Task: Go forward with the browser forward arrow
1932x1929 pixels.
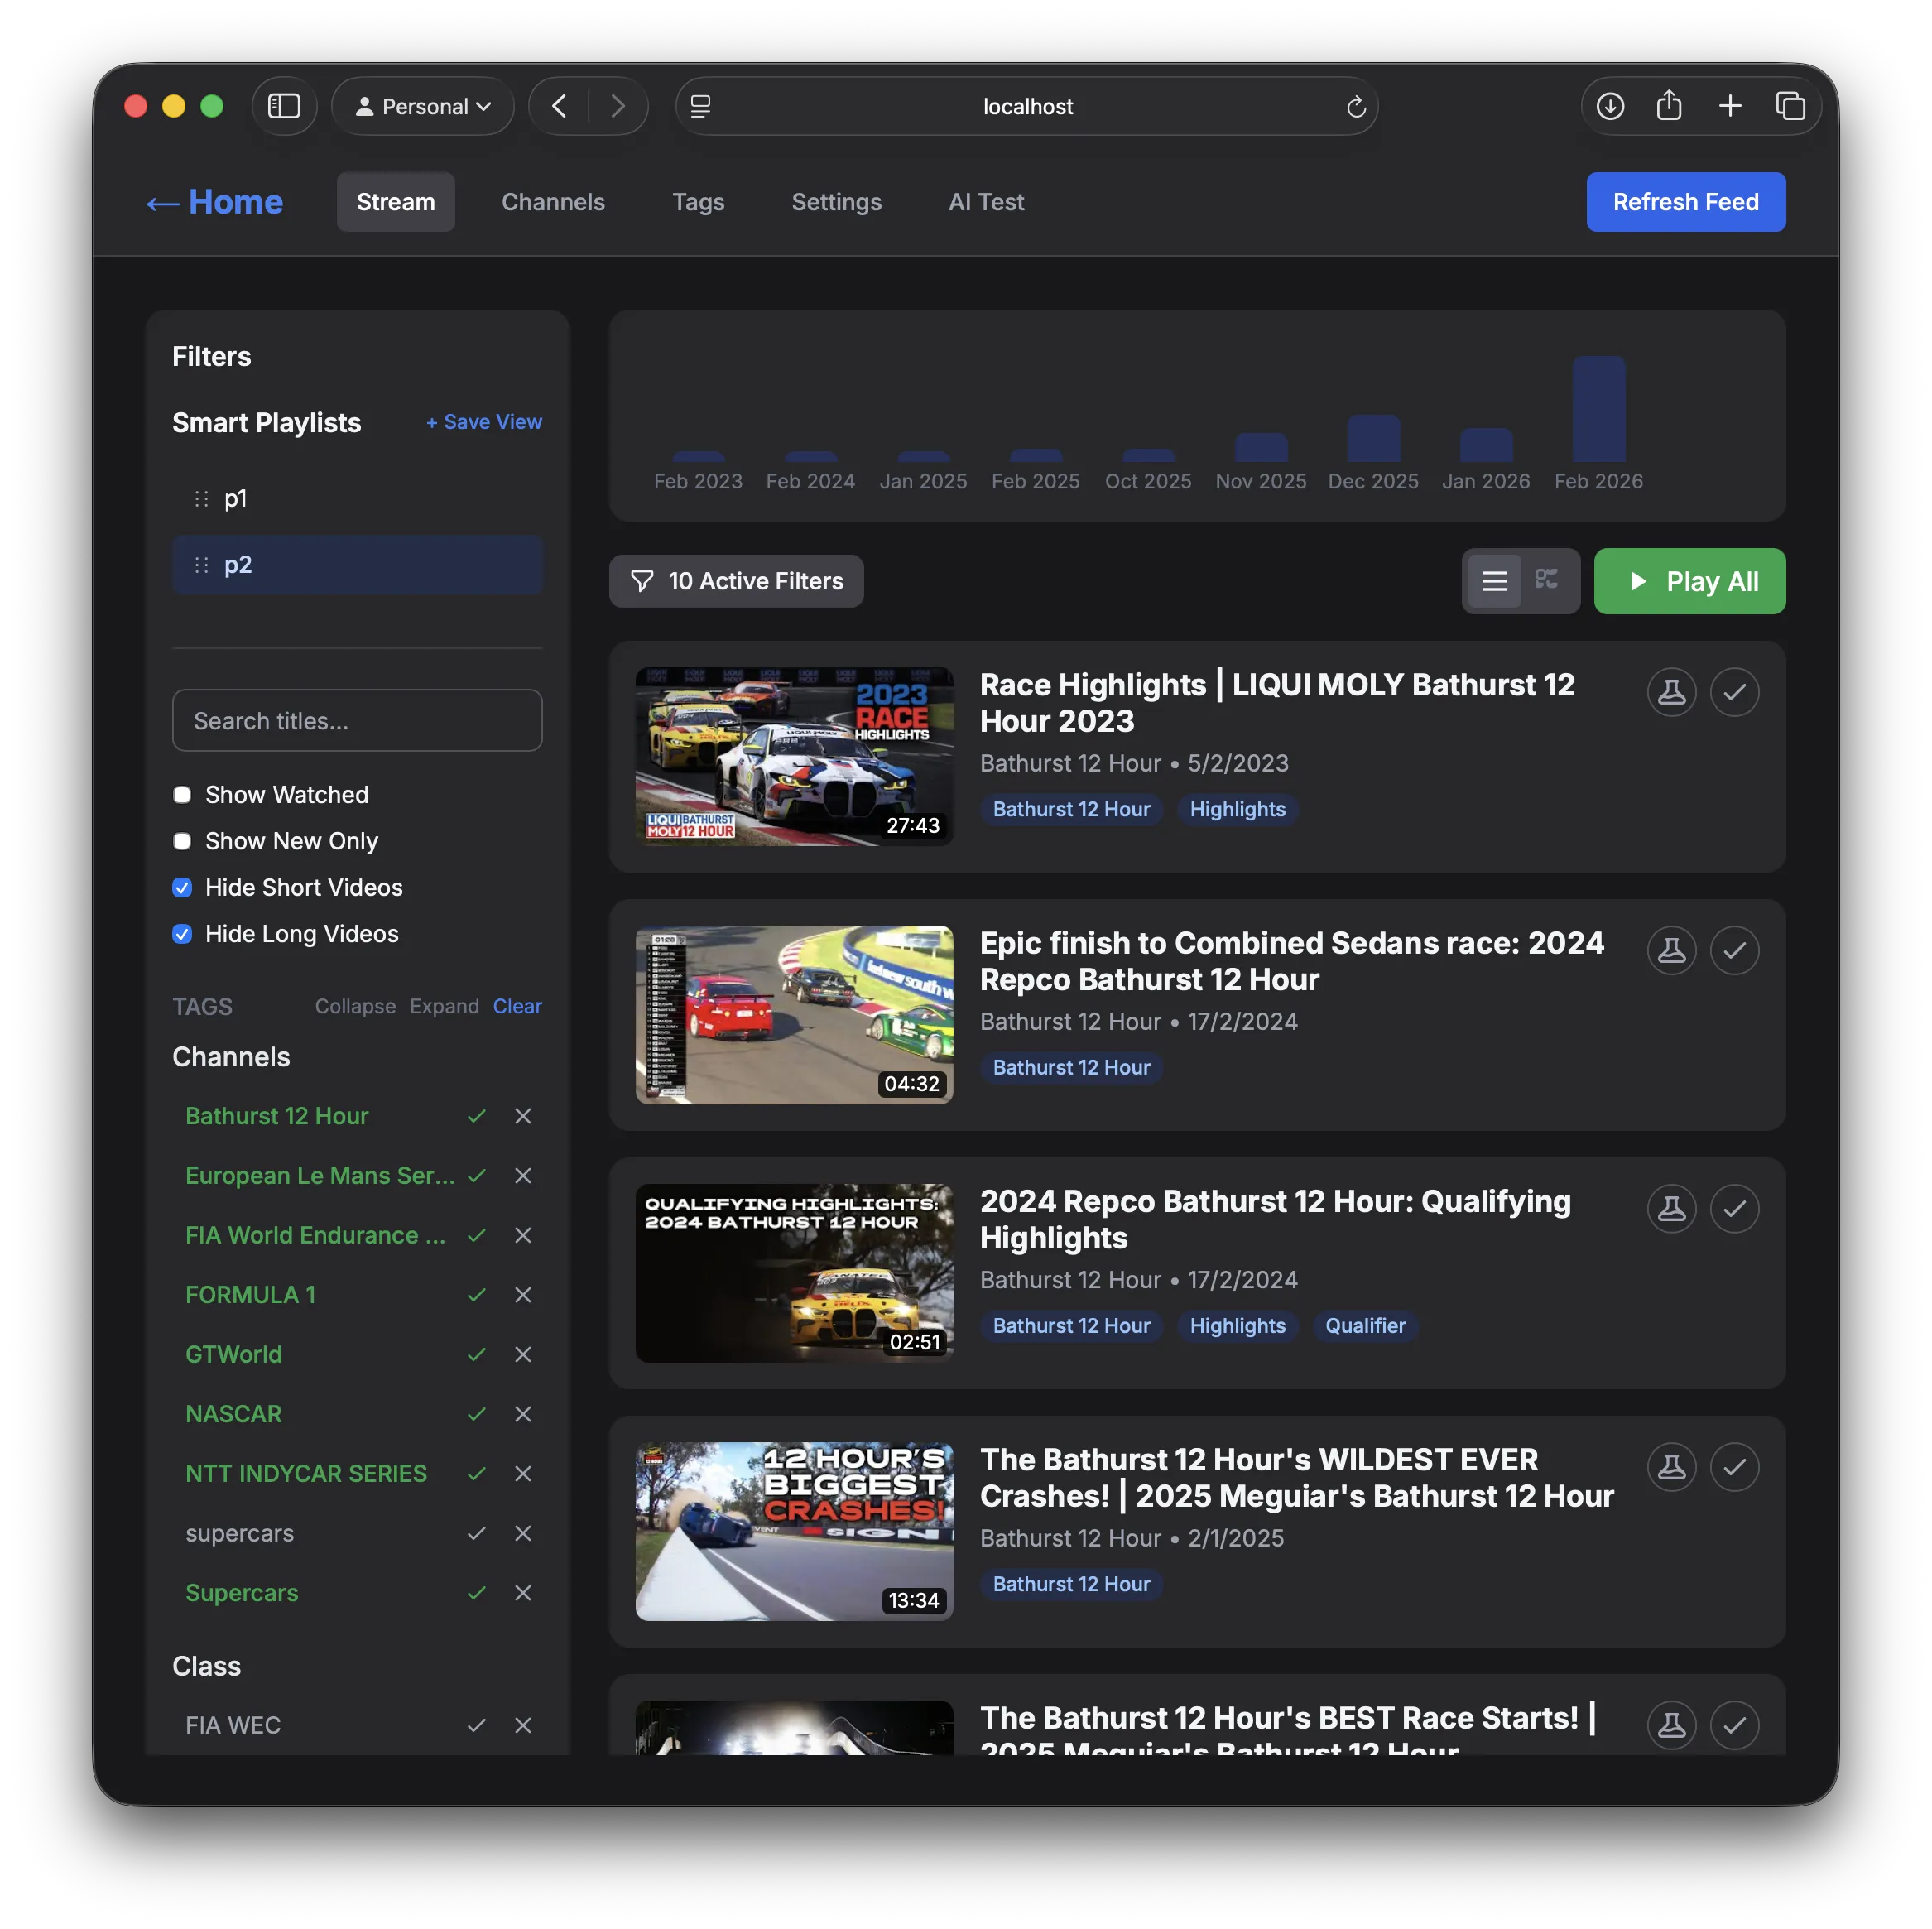Action: (x=617, y=106)
